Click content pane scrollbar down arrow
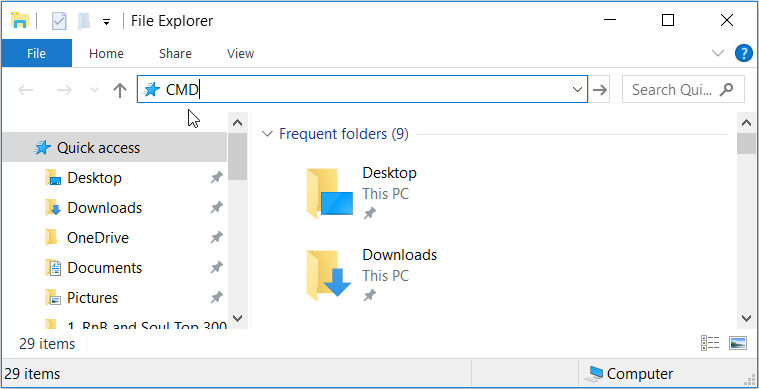This screenshot has height=389, width=759. click(746, 318)
